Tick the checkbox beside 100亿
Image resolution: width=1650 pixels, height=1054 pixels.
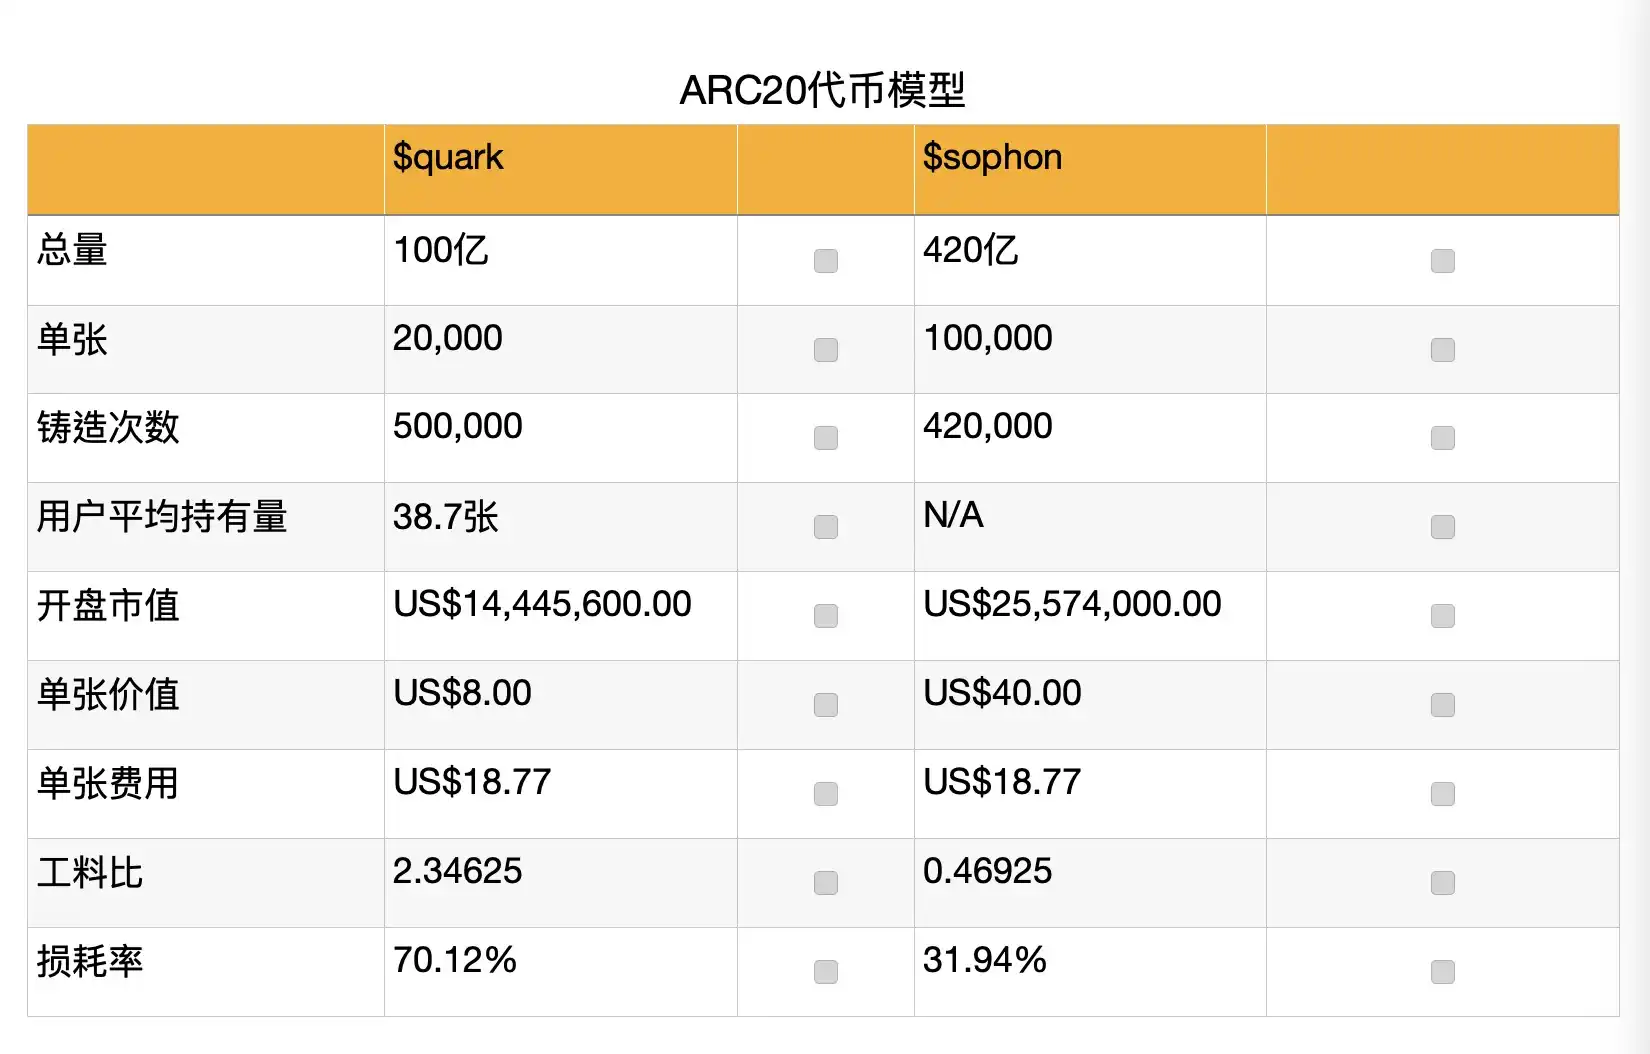pyautogui.click(x=826, y=261)
